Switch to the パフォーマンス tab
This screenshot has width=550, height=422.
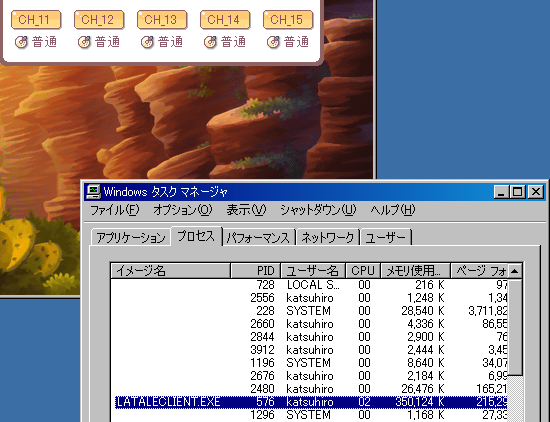258,238
